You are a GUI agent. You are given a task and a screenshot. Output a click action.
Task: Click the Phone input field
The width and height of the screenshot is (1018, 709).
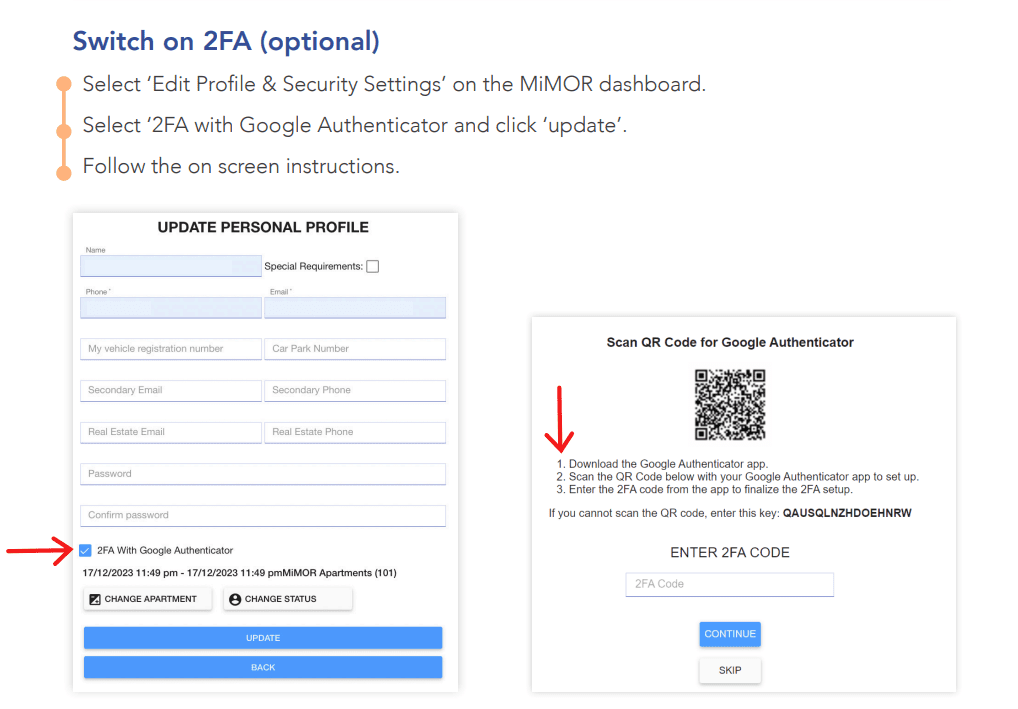coord(171,308)
